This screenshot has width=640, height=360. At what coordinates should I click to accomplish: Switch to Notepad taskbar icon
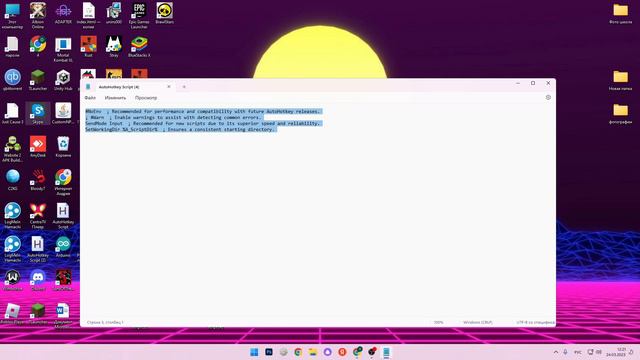pyautogui.click(x=386, y=352)
